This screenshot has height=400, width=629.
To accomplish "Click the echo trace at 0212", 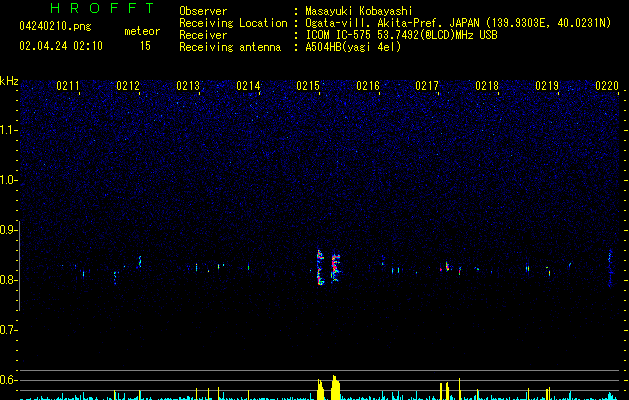I will 140,261.
